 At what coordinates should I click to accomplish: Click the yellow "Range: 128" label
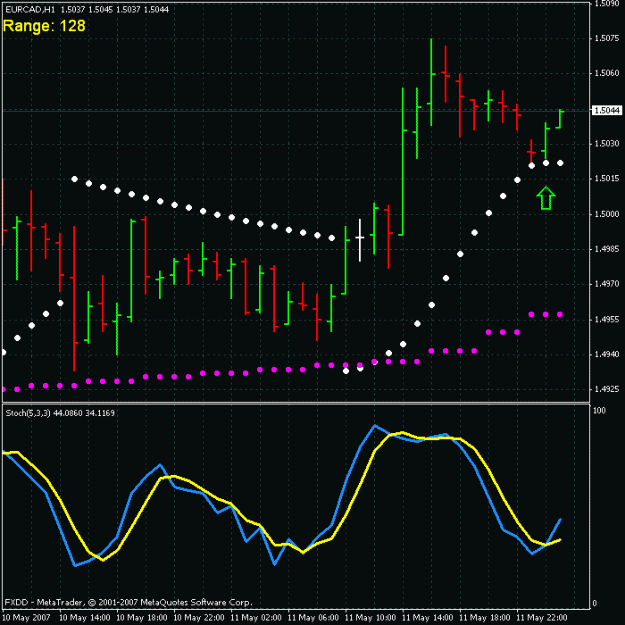point(44,26)
